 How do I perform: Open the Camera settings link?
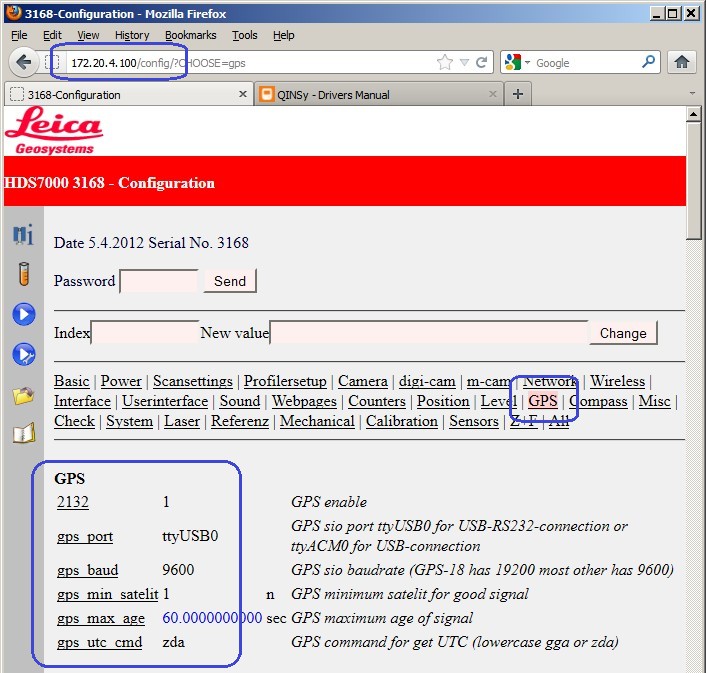tap(363, 381)
